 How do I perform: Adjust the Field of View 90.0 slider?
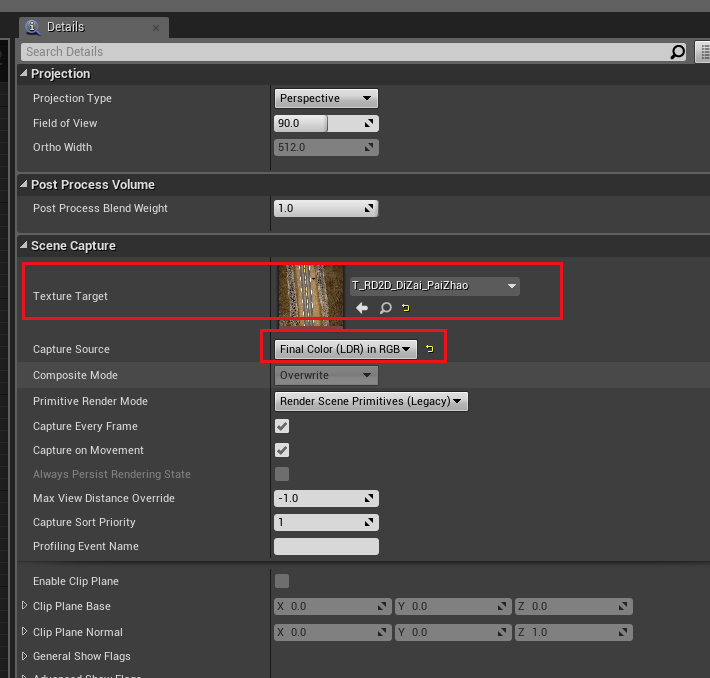pos(326,123)
